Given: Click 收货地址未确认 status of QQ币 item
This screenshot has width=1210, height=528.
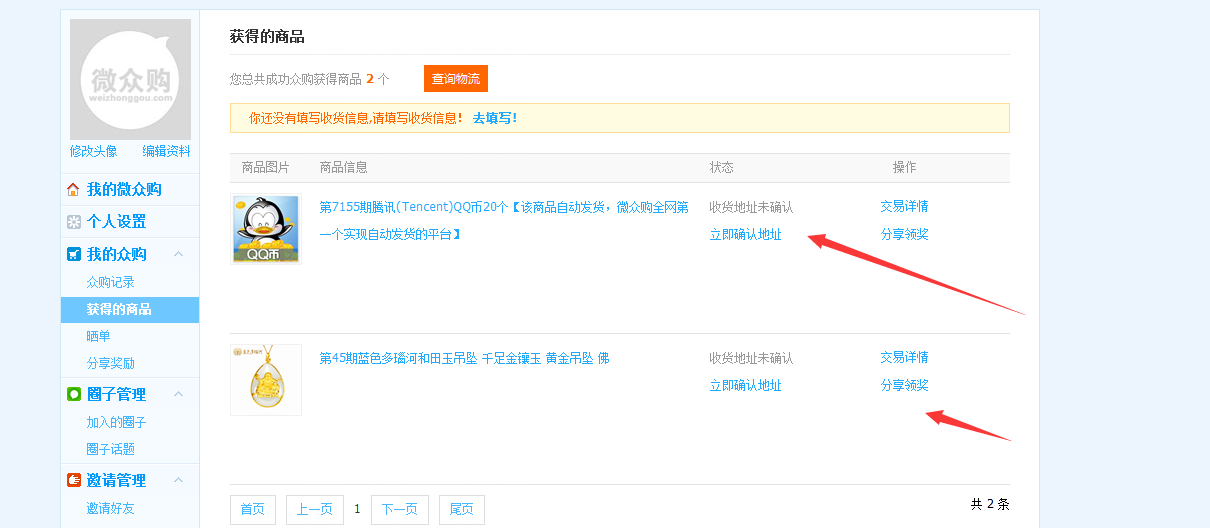Looking at the screenshot, I should click(x=751, y=207).
